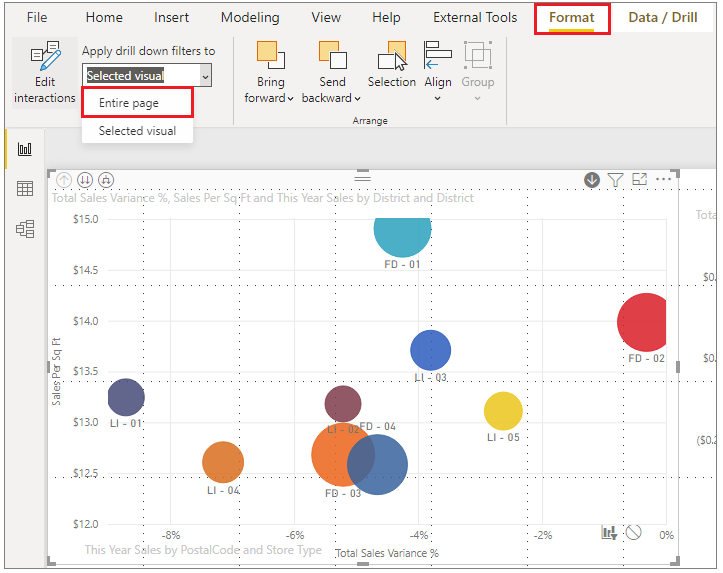
Task: Click the LI - 05 yellow bubble
Action: [x=503, y=411]
